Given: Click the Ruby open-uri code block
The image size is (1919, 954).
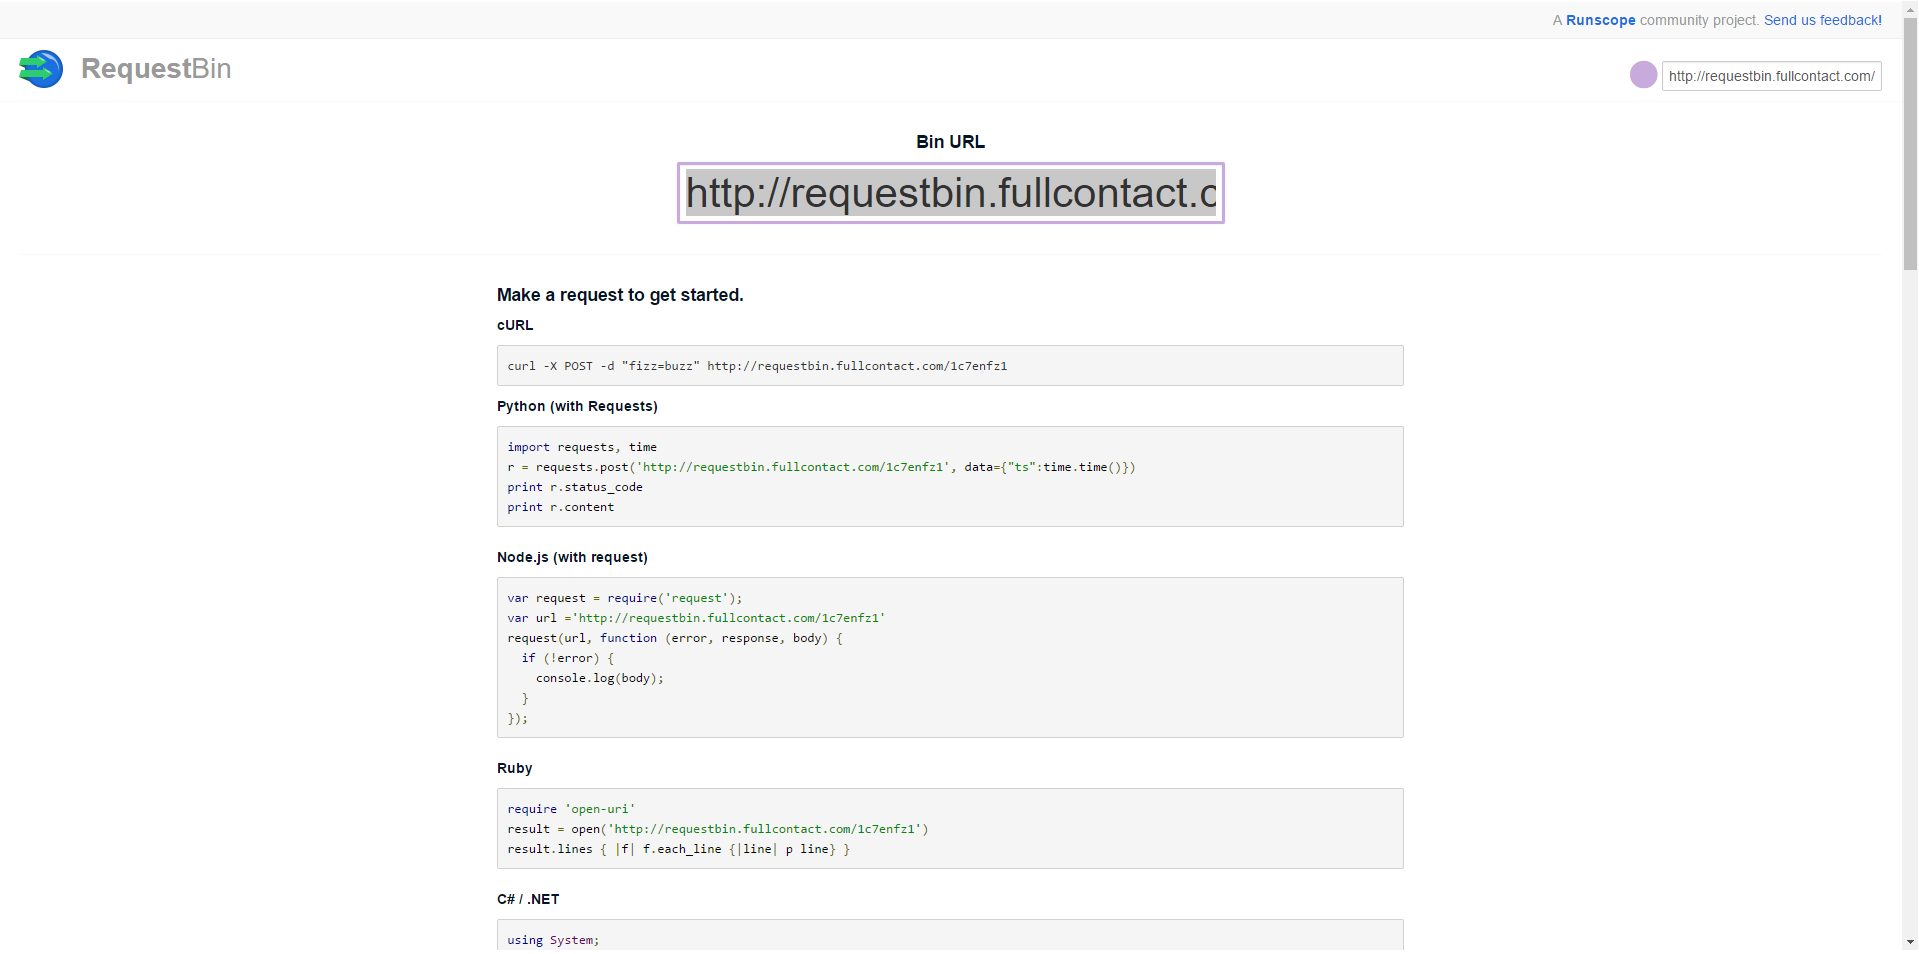Looking at the screenshot, I should 950,829.
